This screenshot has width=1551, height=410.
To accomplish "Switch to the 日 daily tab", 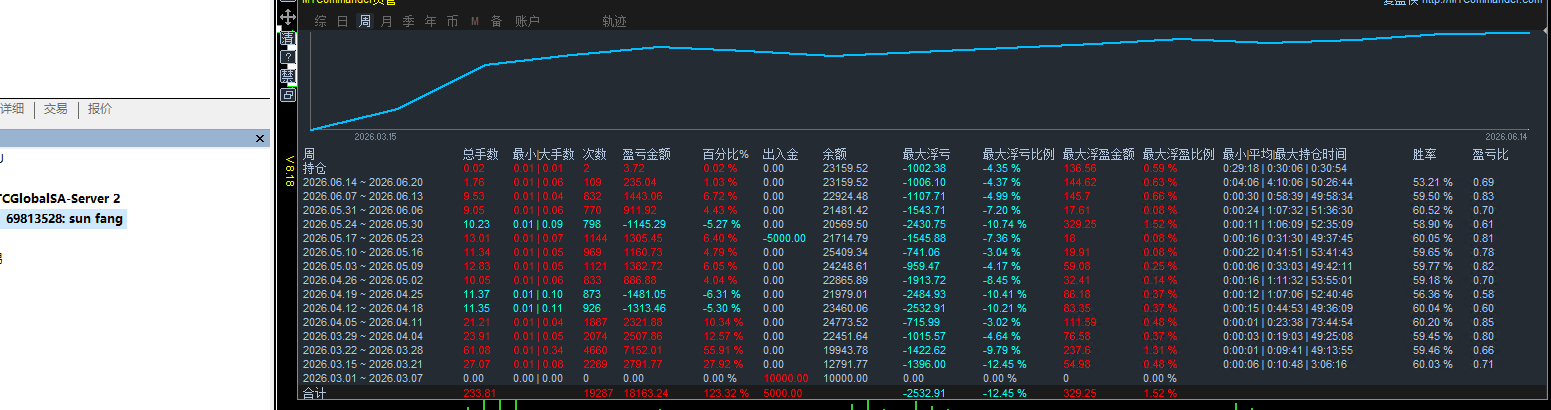I will pyautogui.click(x=342, y=21).
